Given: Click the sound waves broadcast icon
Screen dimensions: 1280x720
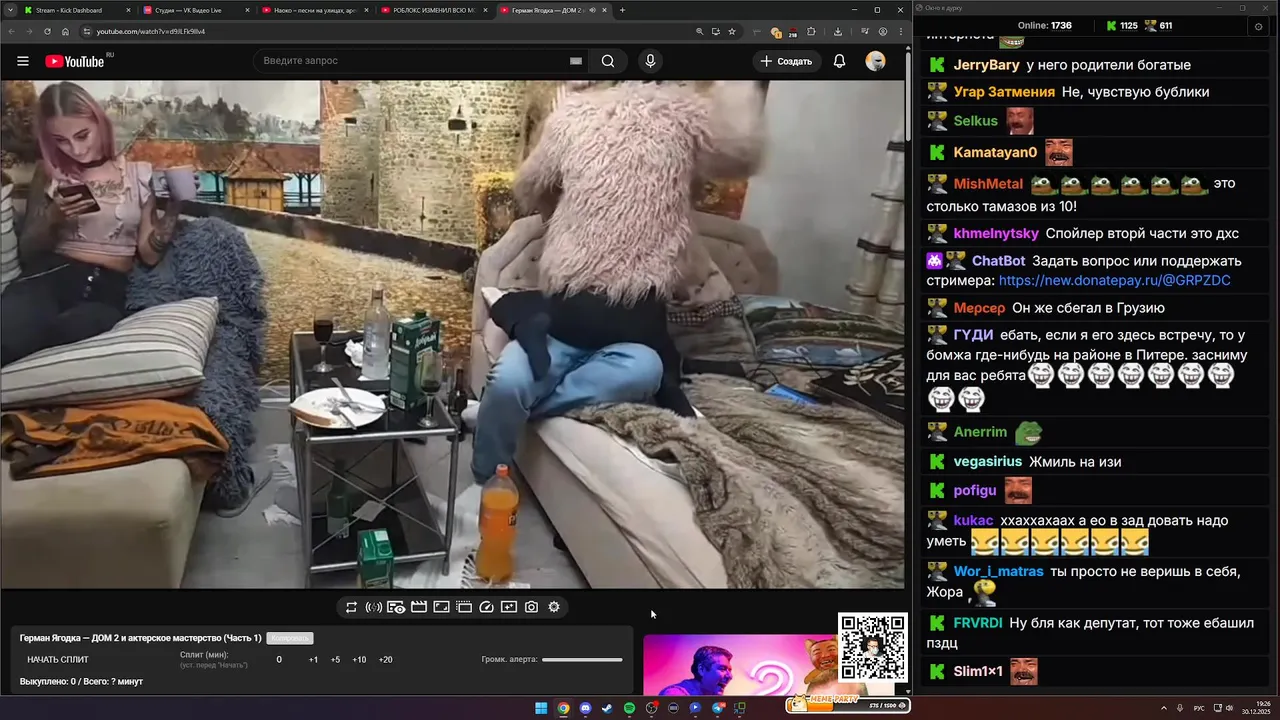Looking at the screenshot, I should pyautogui.click(x=374, y=607).
